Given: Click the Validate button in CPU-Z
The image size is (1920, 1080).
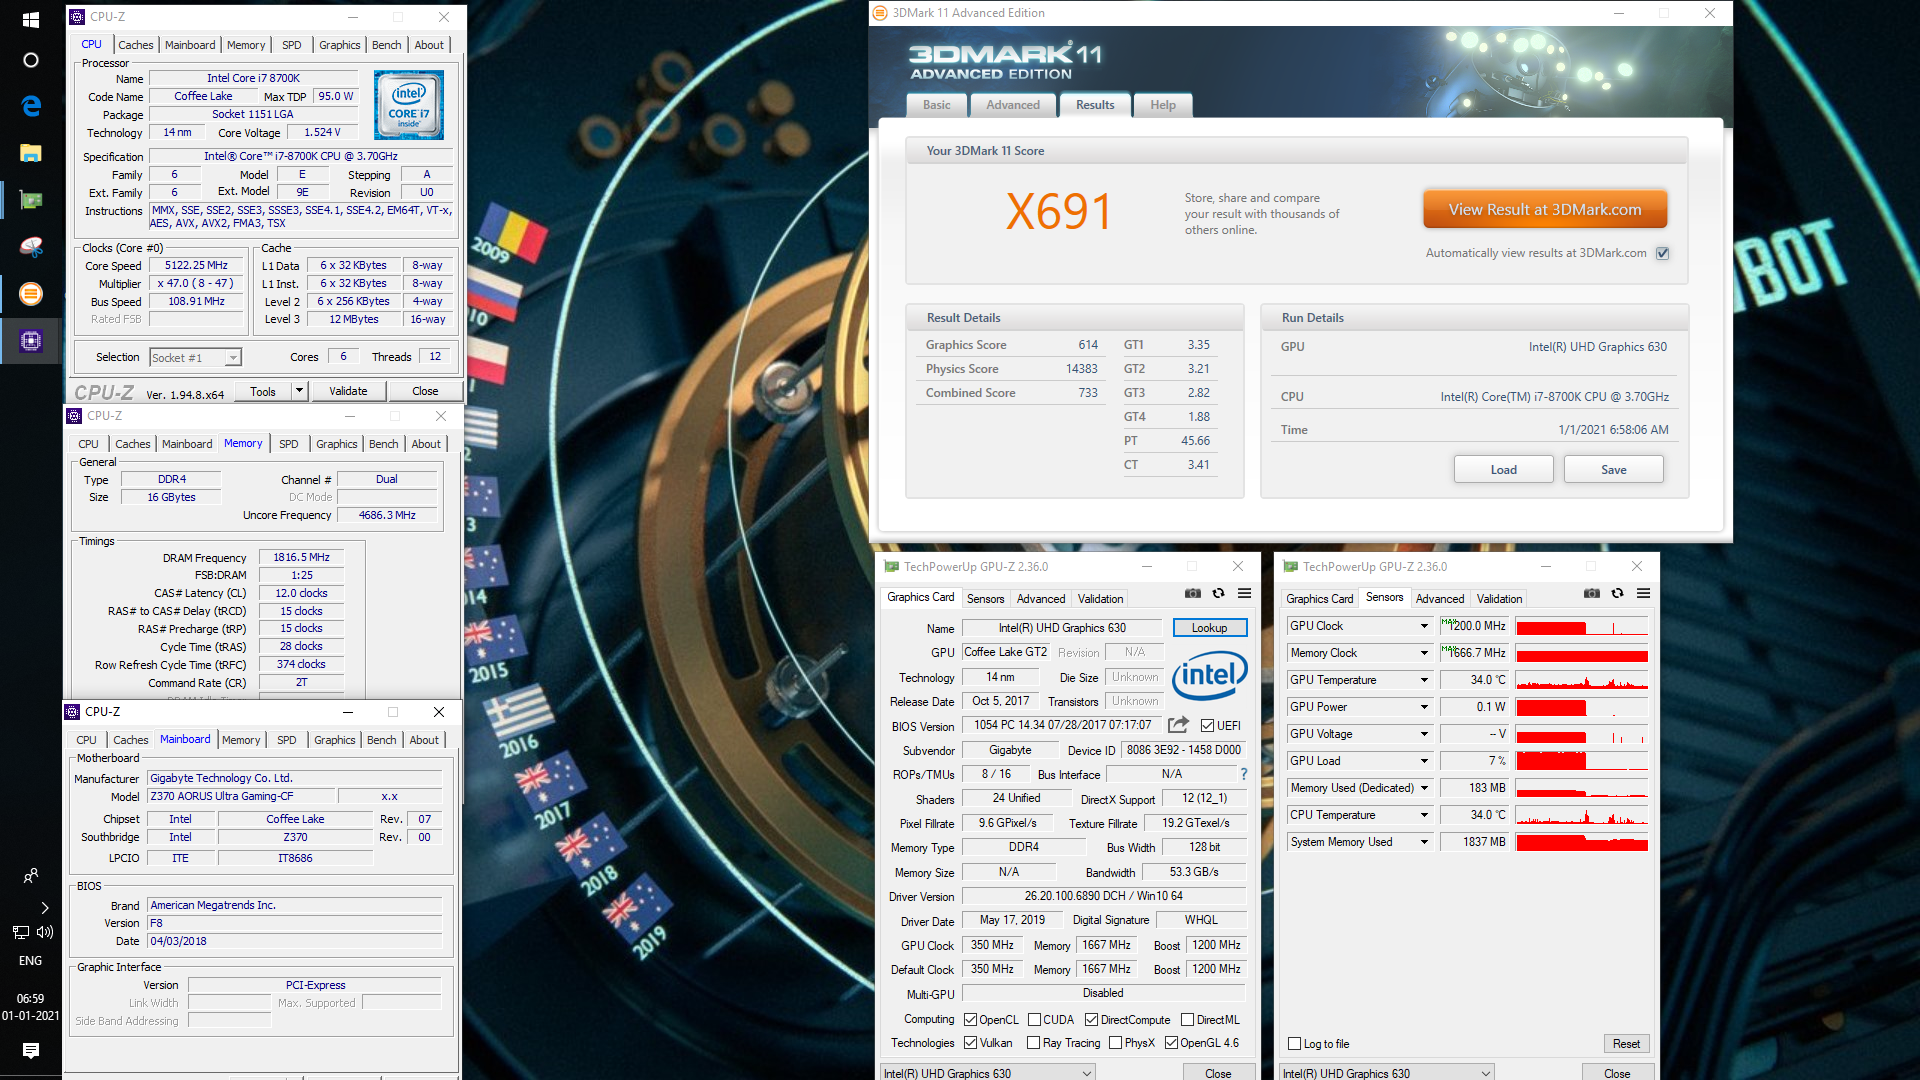Looking at the screenshot, I should click(348, 391).
